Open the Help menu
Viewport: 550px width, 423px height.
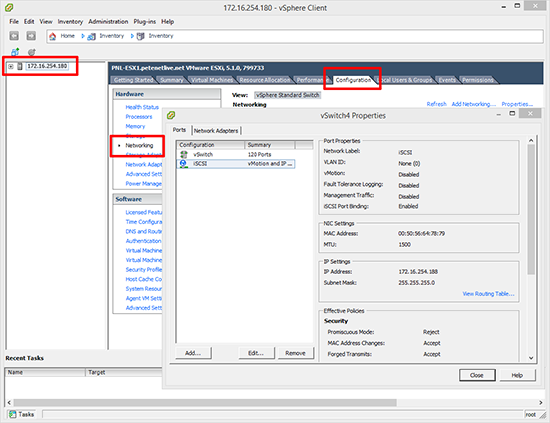click(x=168, y=22)
